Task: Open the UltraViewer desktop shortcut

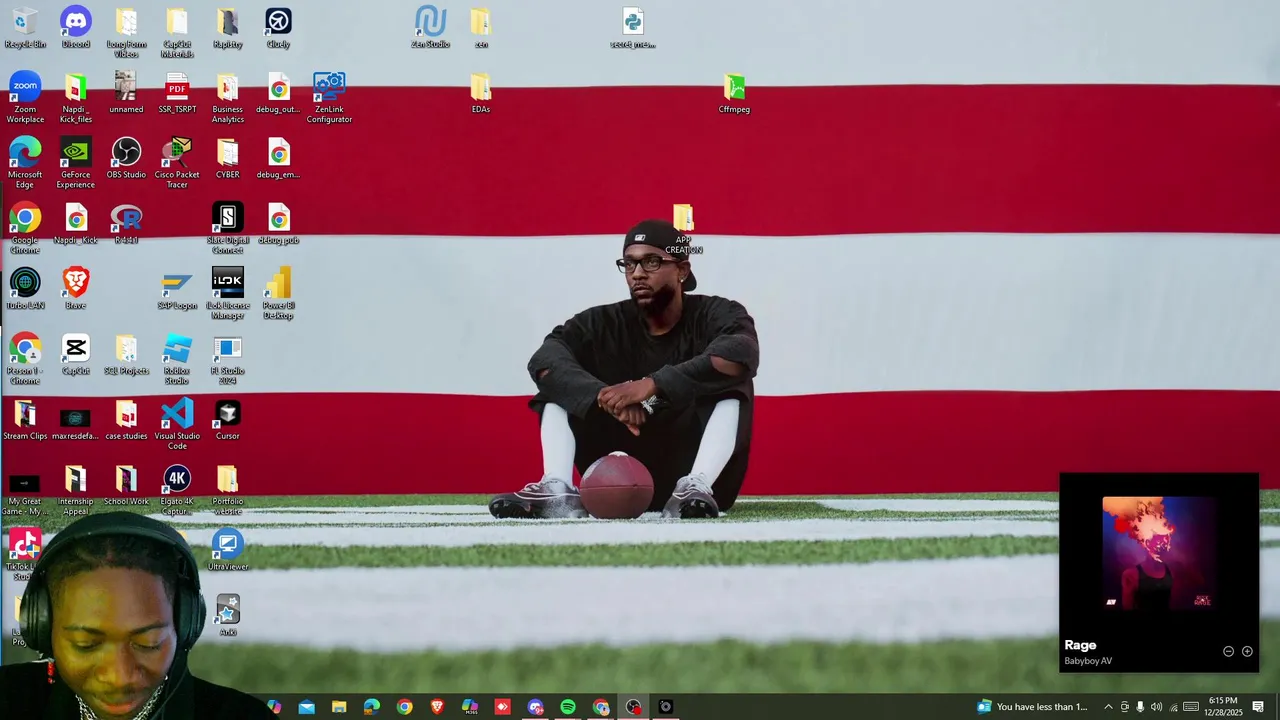Action: tap(228, 550)
